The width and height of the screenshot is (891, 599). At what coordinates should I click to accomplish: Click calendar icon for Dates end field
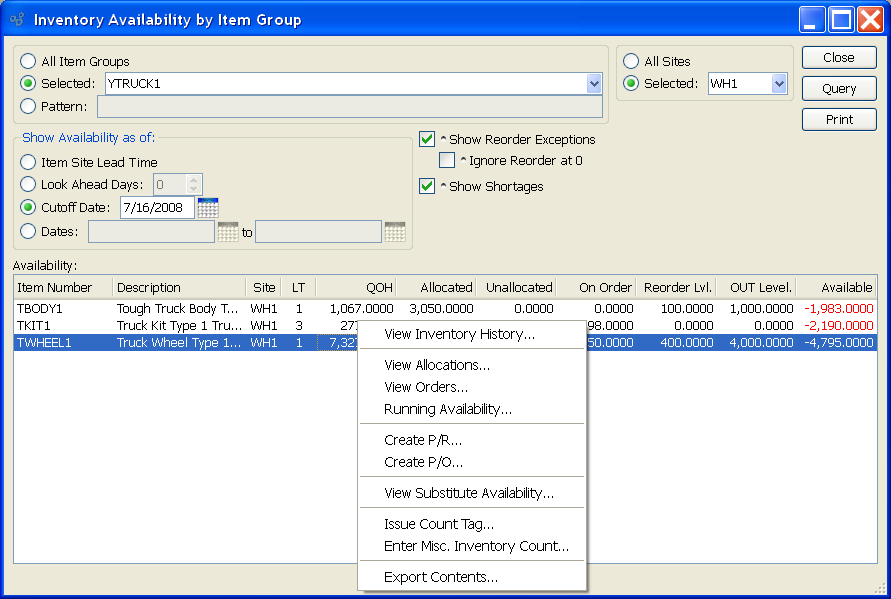point(395,232)
